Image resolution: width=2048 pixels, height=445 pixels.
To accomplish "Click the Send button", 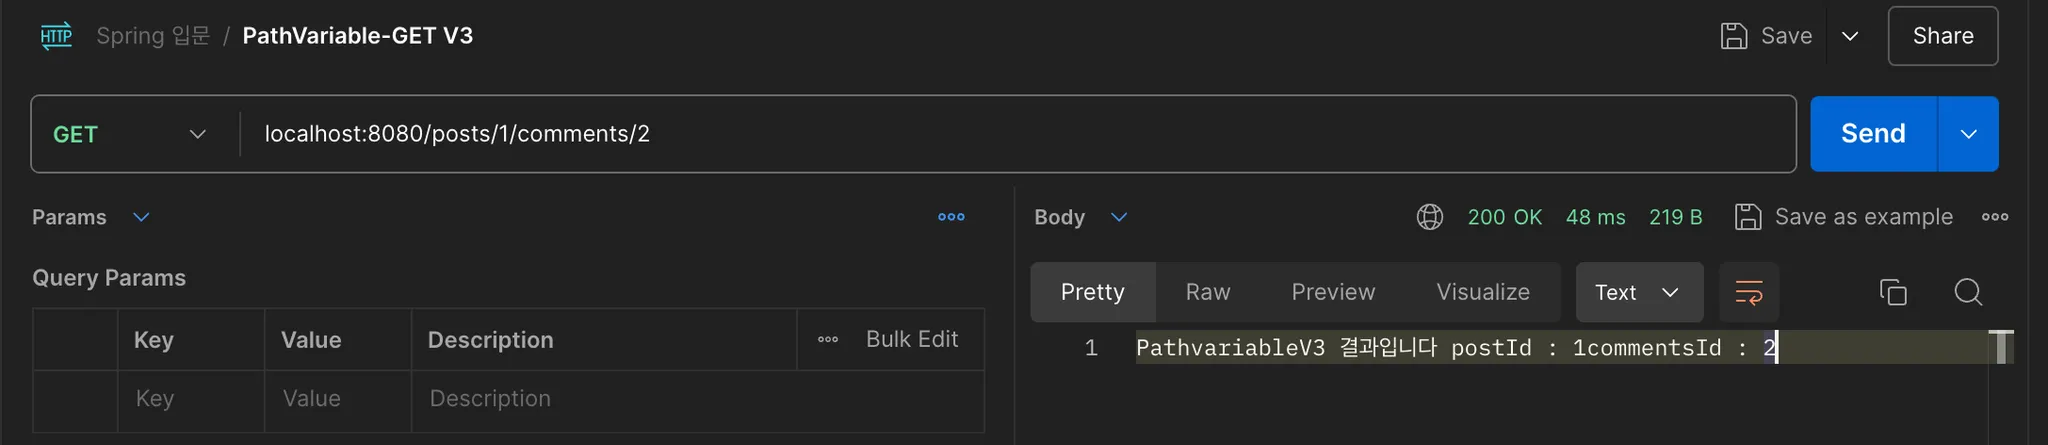I will [1873, 134].
